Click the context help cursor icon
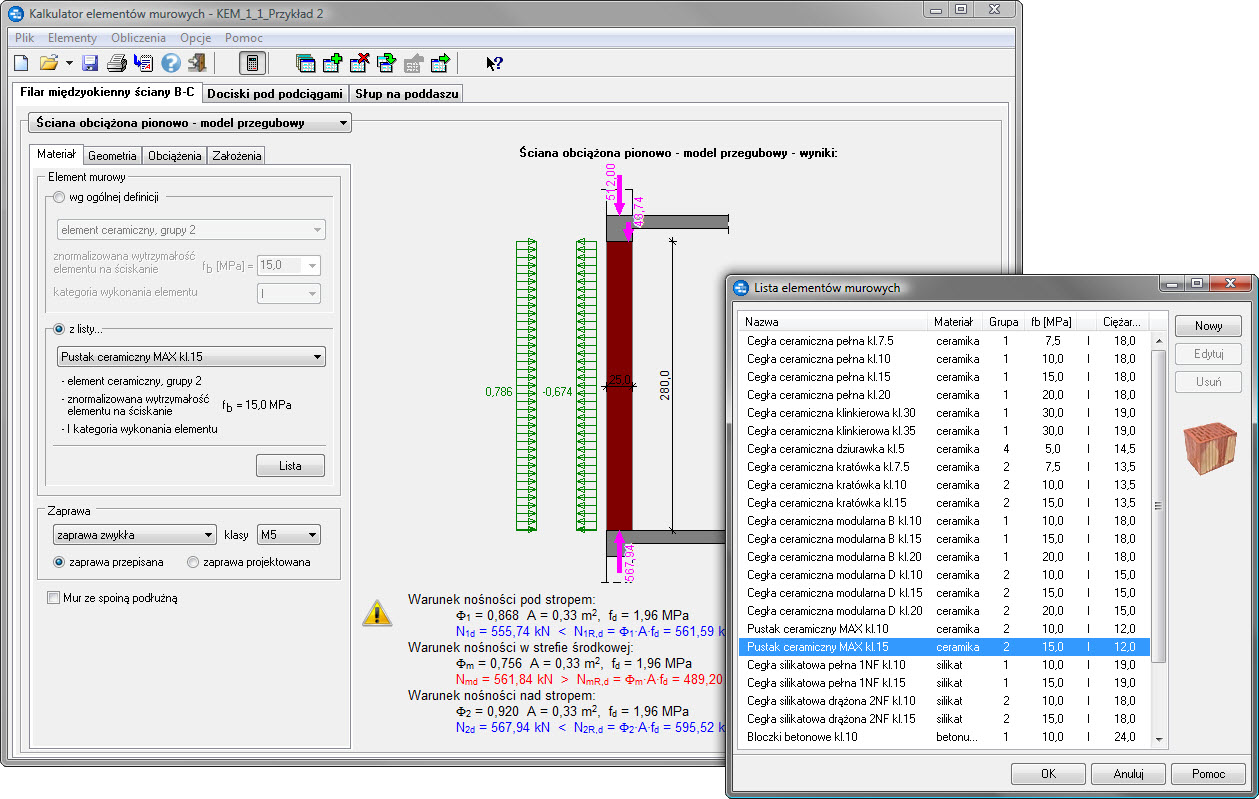 pos(494,63)
